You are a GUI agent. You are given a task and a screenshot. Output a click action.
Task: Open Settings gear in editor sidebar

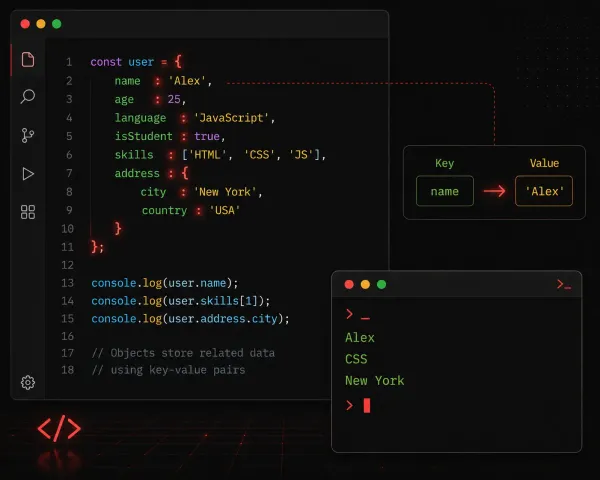pos(28,382)
